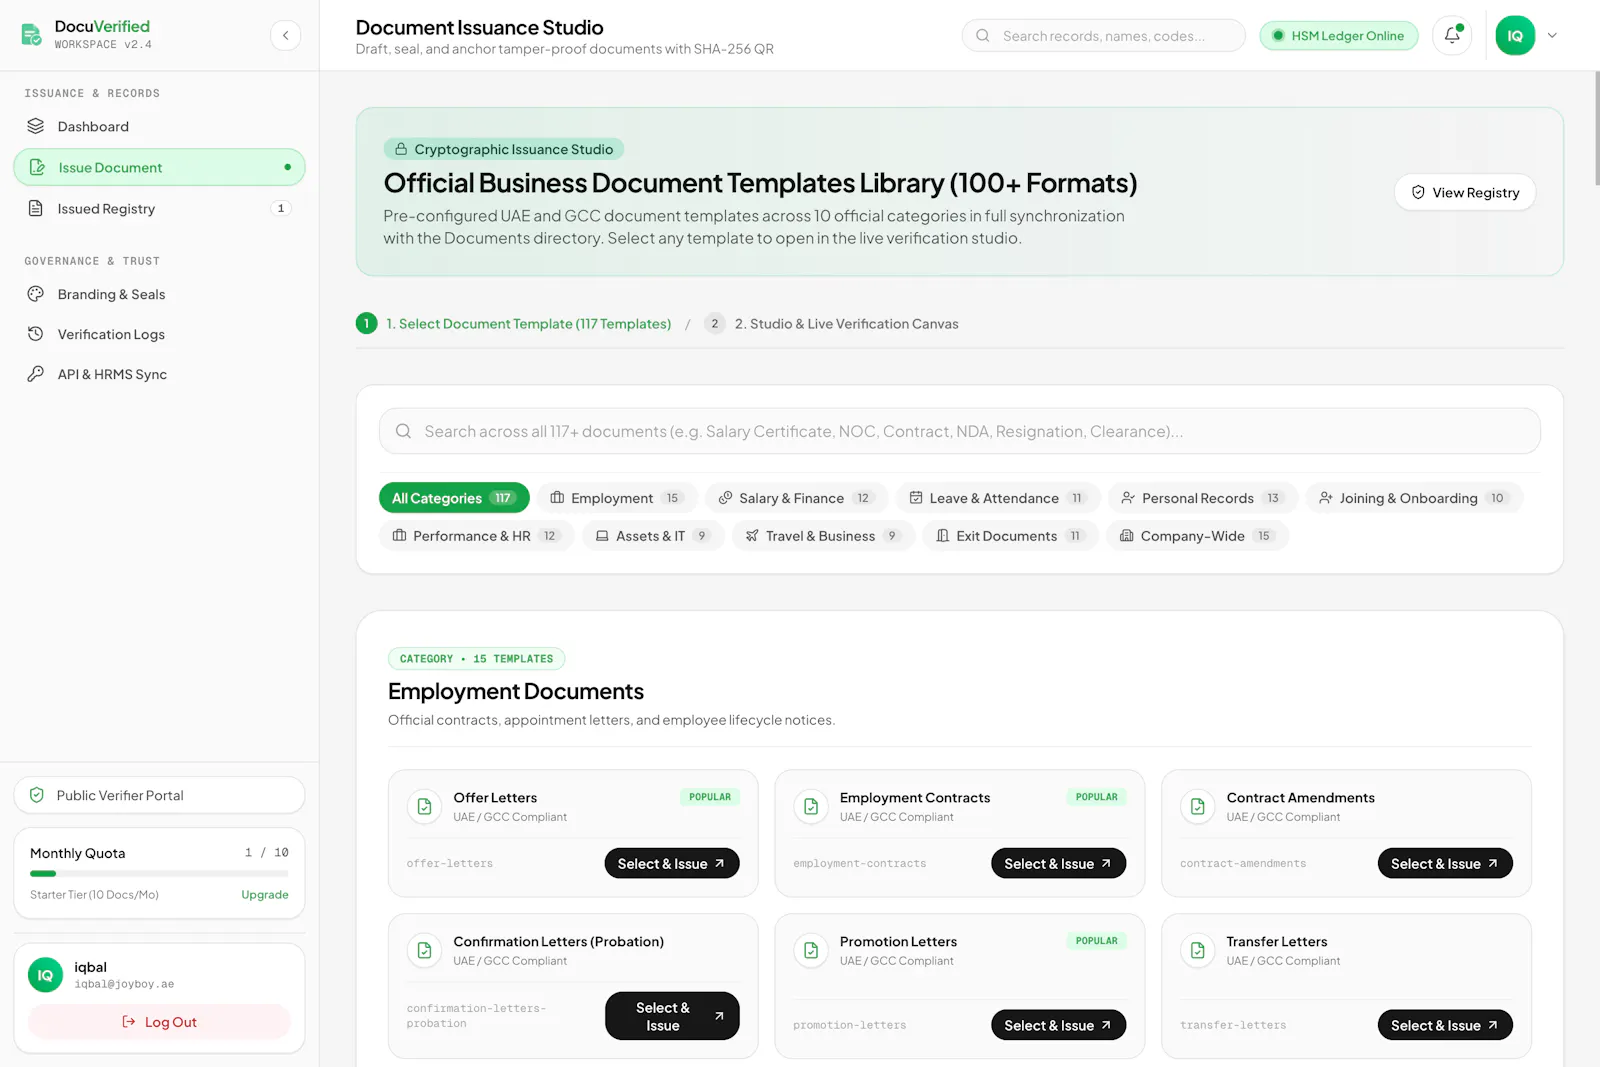Filter by Travel & Business category

[823, 536]
